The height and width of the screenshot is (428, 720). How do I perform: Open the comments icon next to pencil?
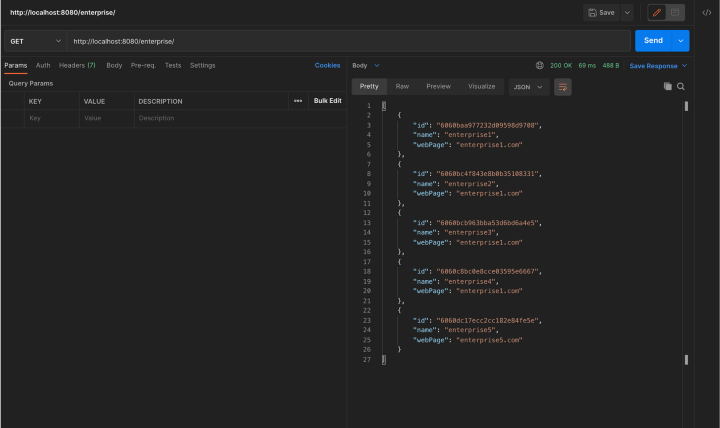pyautogui.click(x=675, y=13)
